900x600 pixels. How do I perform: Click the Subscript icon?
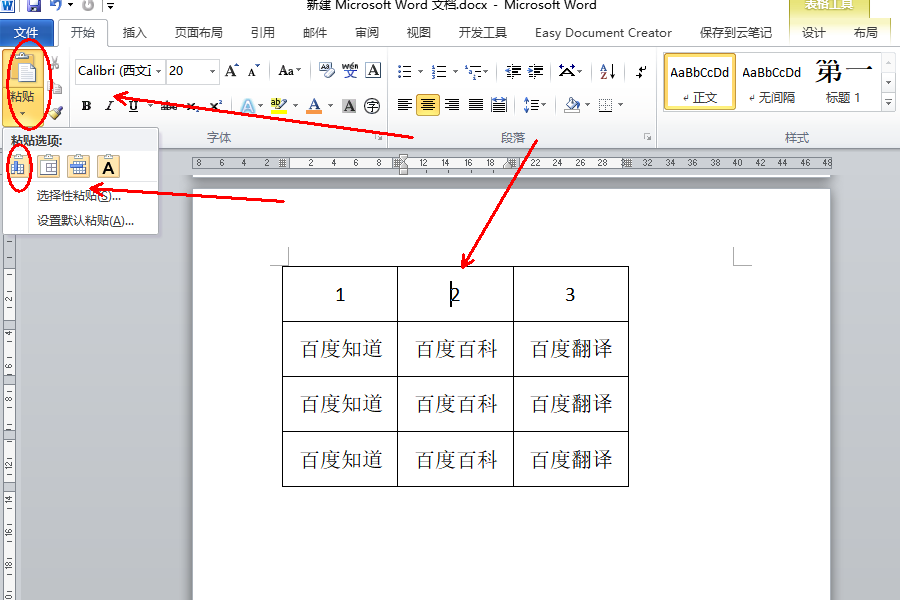(192, 106)
